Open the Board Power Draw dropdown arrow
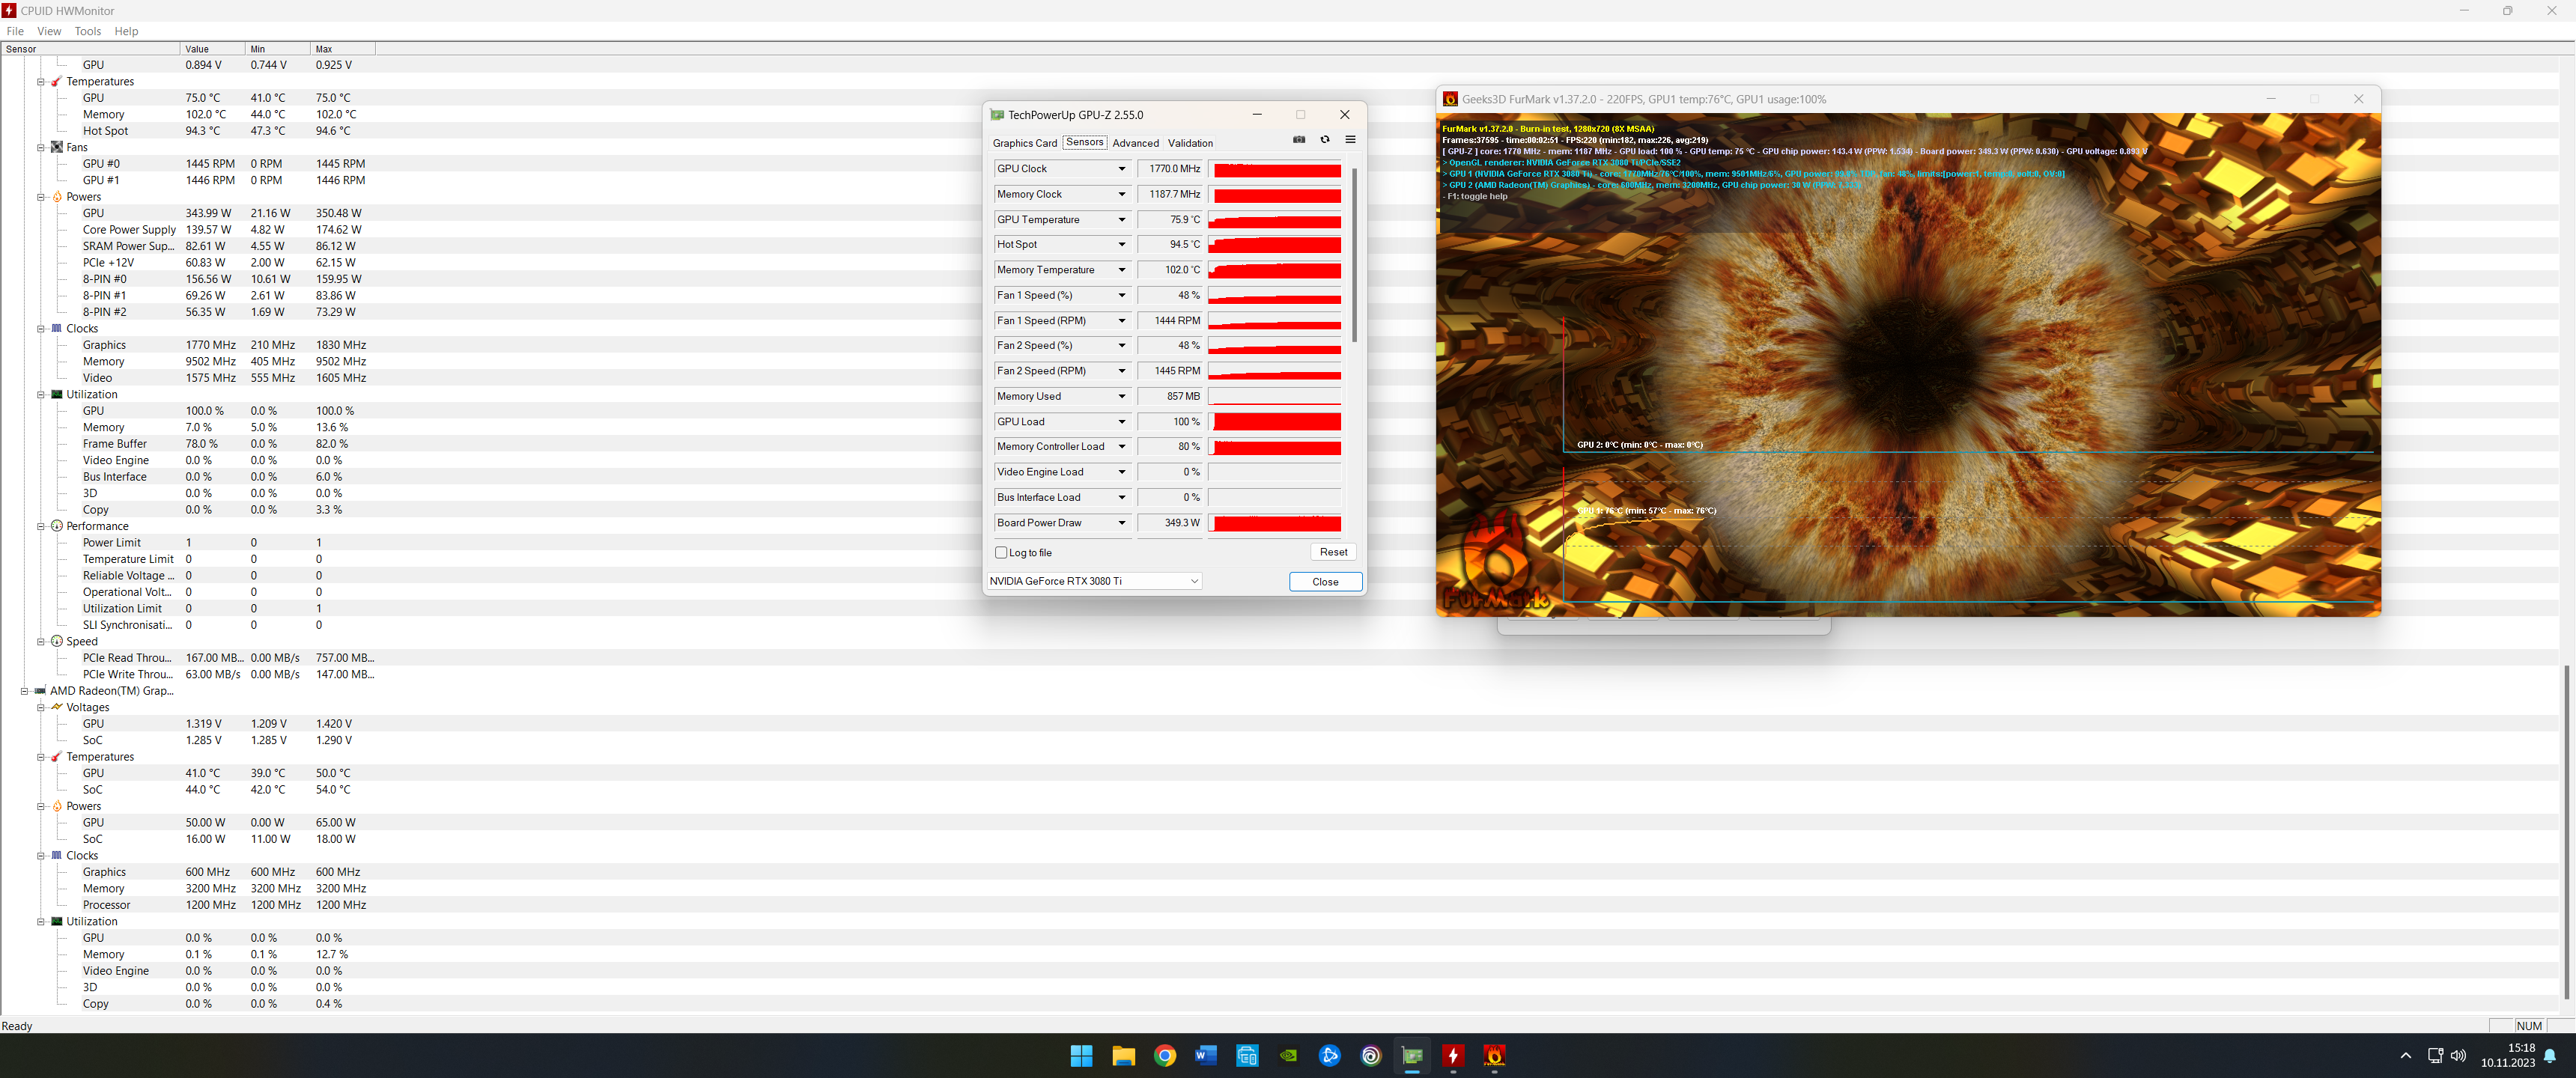 (x=1122, y=523)
